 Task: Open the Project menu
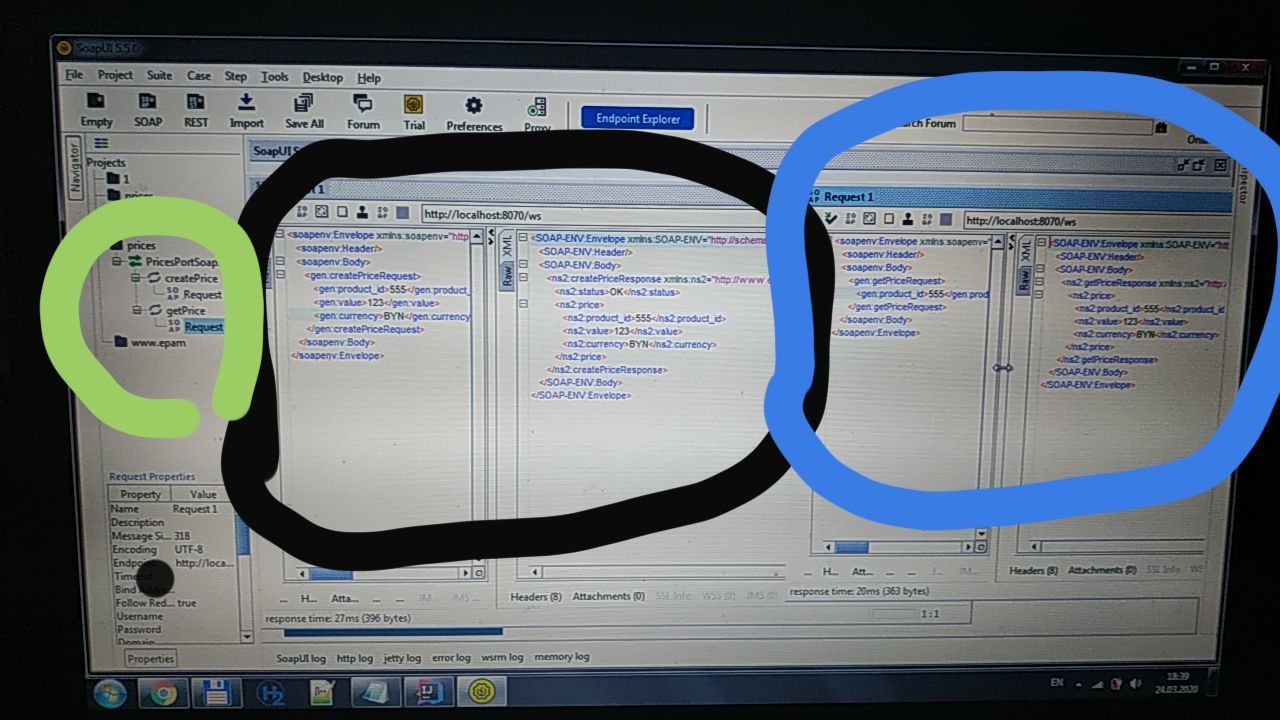[x=115, y=75]
